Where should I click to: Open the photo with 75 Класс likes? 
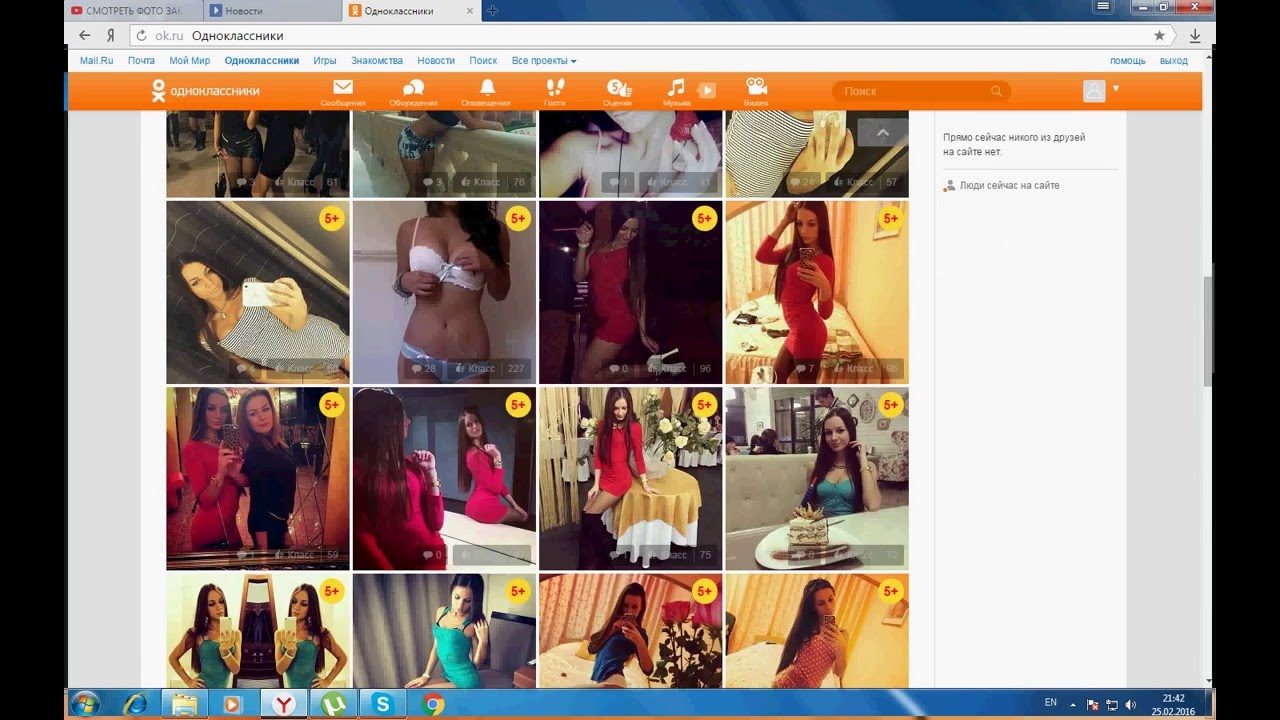coord(631,479)
